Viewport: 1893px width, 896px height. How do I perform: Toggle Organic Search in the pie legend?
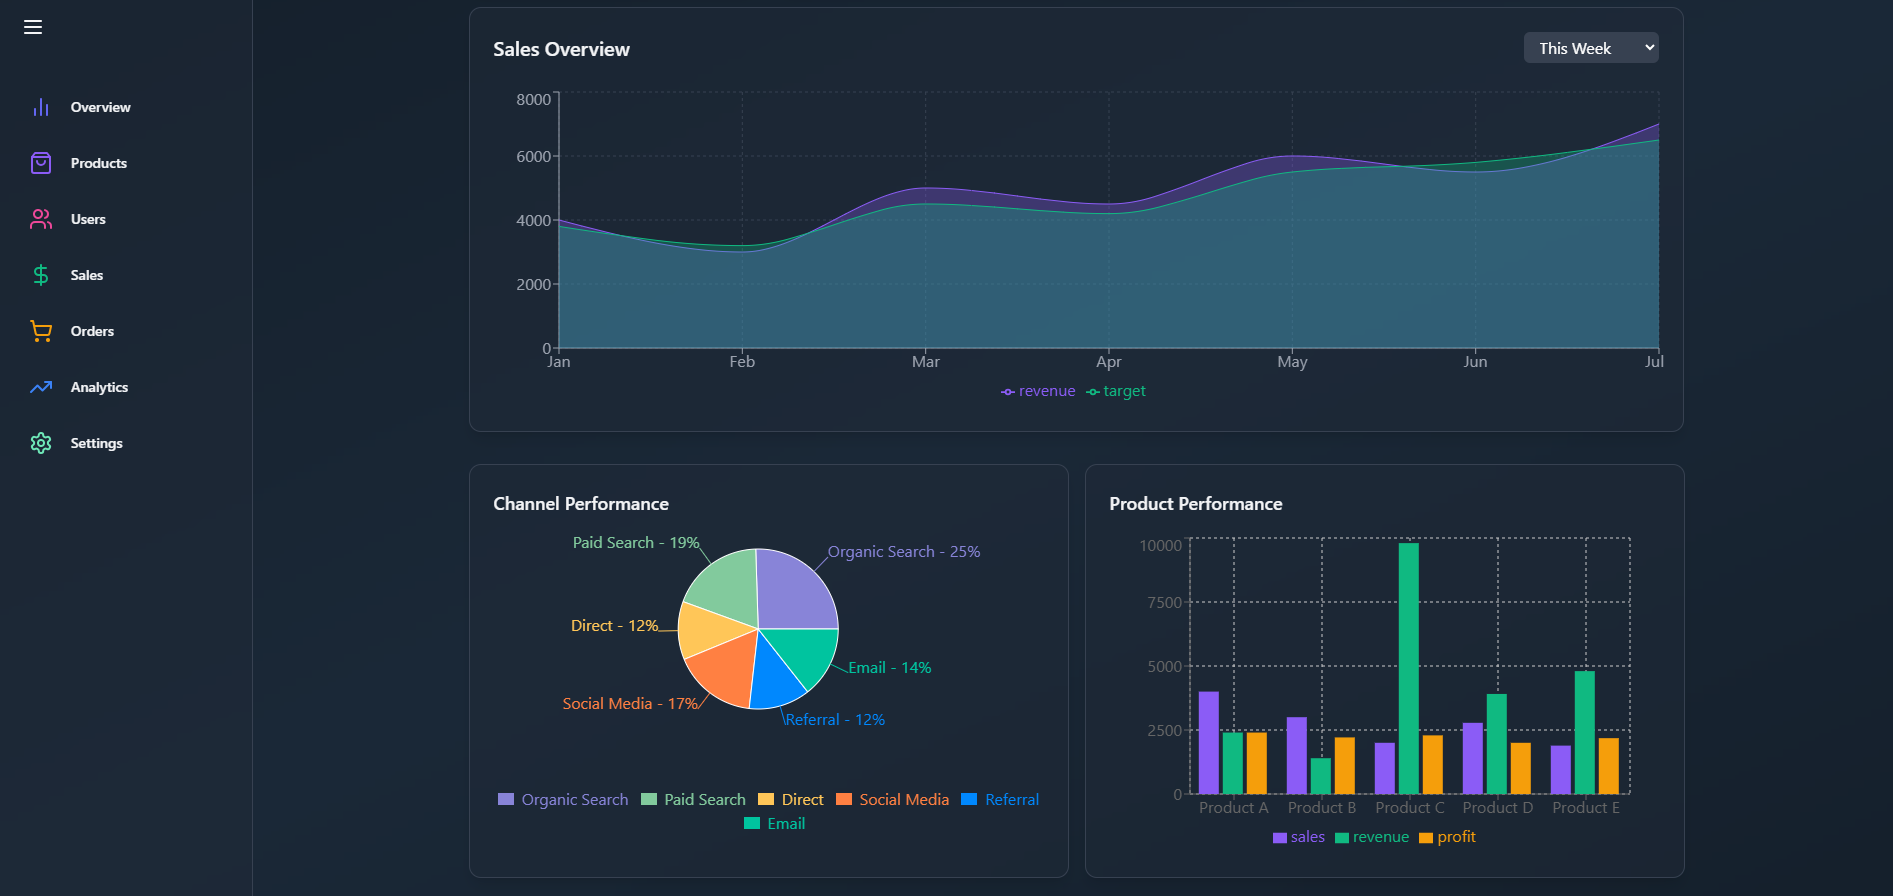click(563, 800)
